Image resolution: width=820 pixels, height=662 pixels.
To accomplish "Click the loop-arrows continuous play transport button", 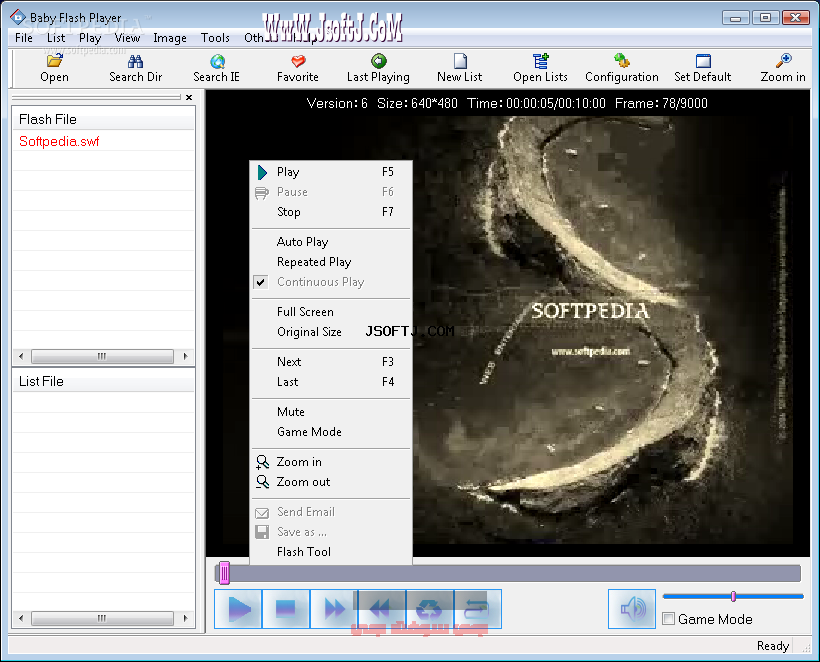I will point(477,609).
